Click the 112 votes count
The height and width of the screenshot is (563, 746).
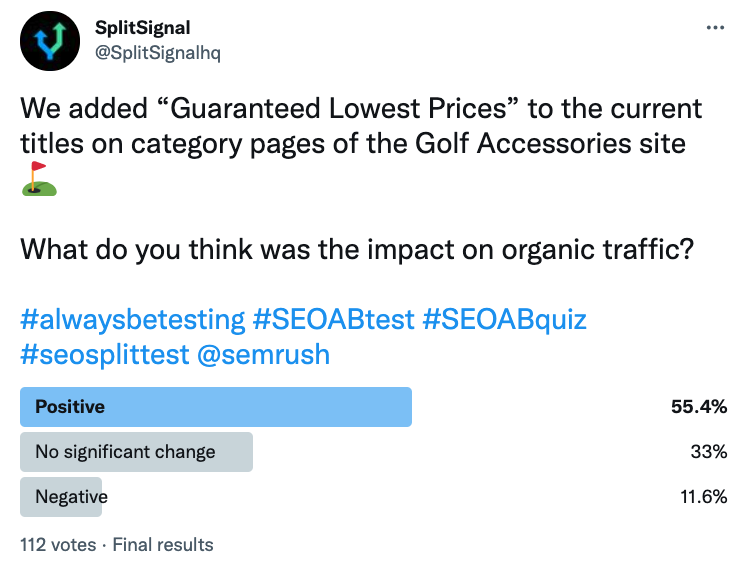[58, 545]
